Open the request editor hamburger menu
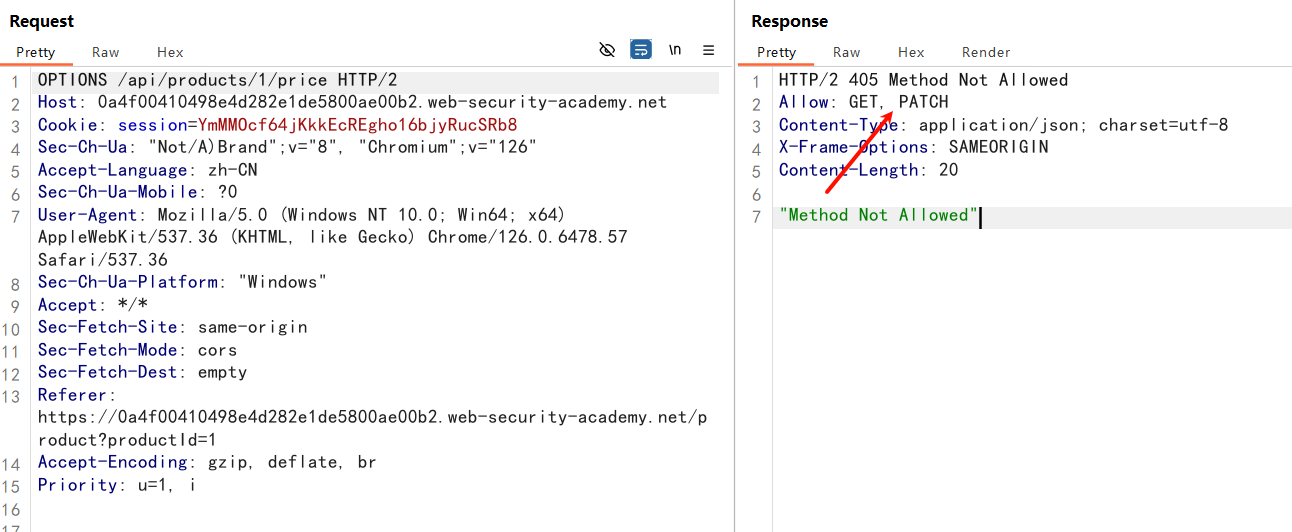The width and height of the screenshot is (1292, 532). coord(708,50)
